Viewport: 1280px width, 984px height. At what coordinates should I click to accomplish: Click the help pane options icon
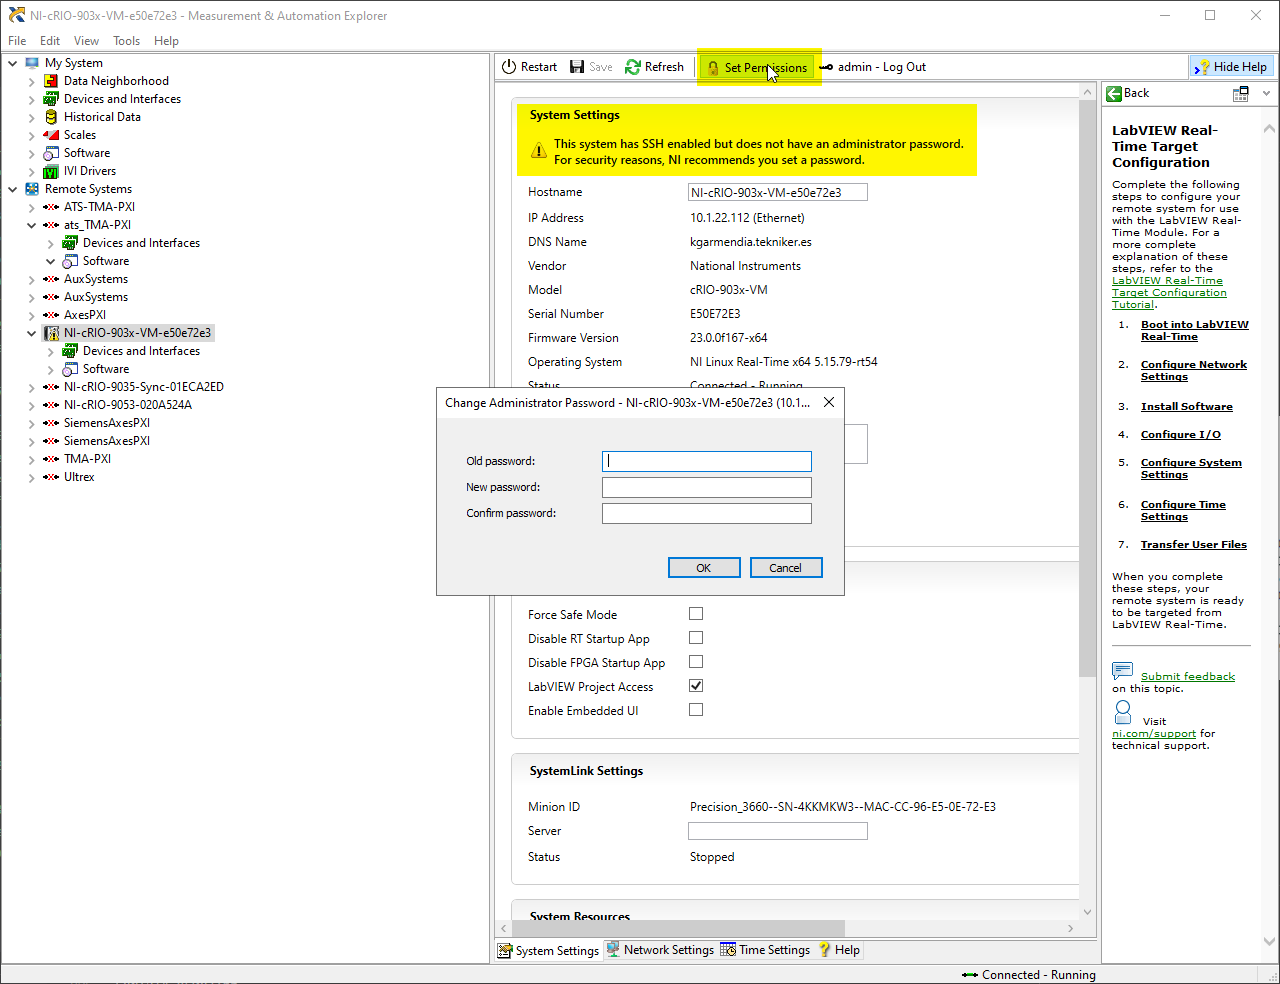[x=1241, y=93]
